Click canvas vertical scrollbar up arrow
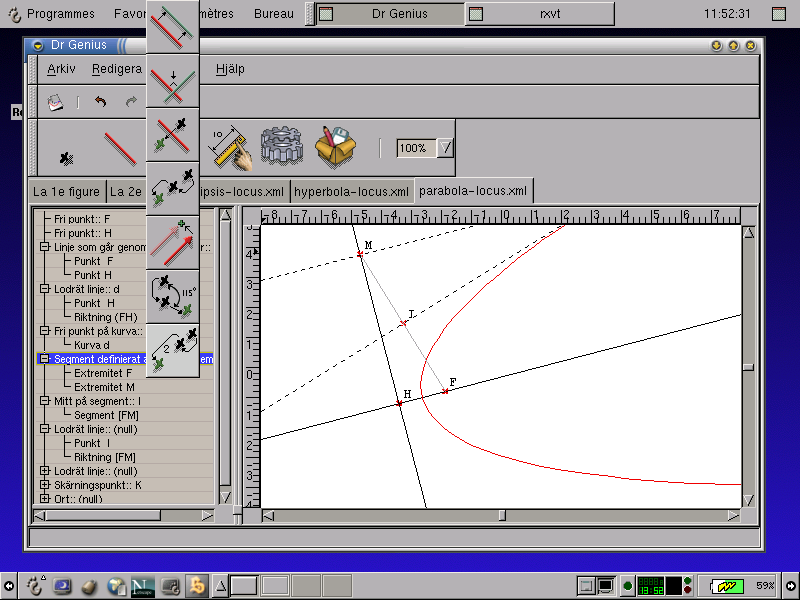The width and height of the screenshot is (800, 600). pos(748,233)
